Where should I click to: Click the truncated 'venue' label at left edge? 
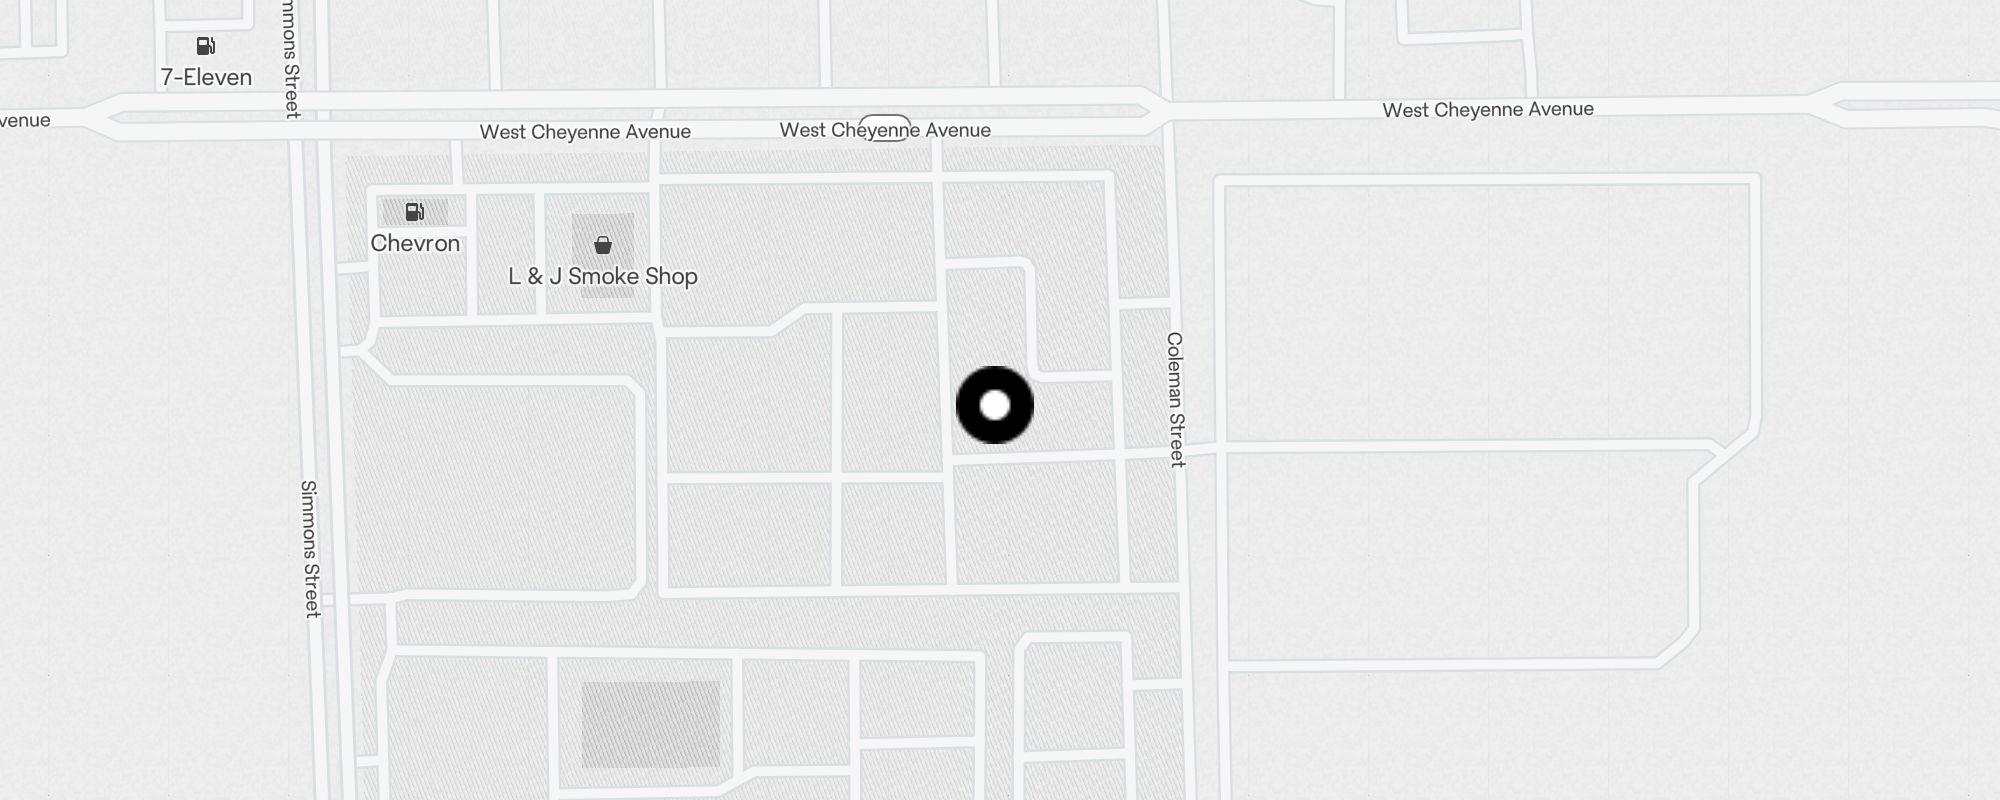tap(25, 121)
